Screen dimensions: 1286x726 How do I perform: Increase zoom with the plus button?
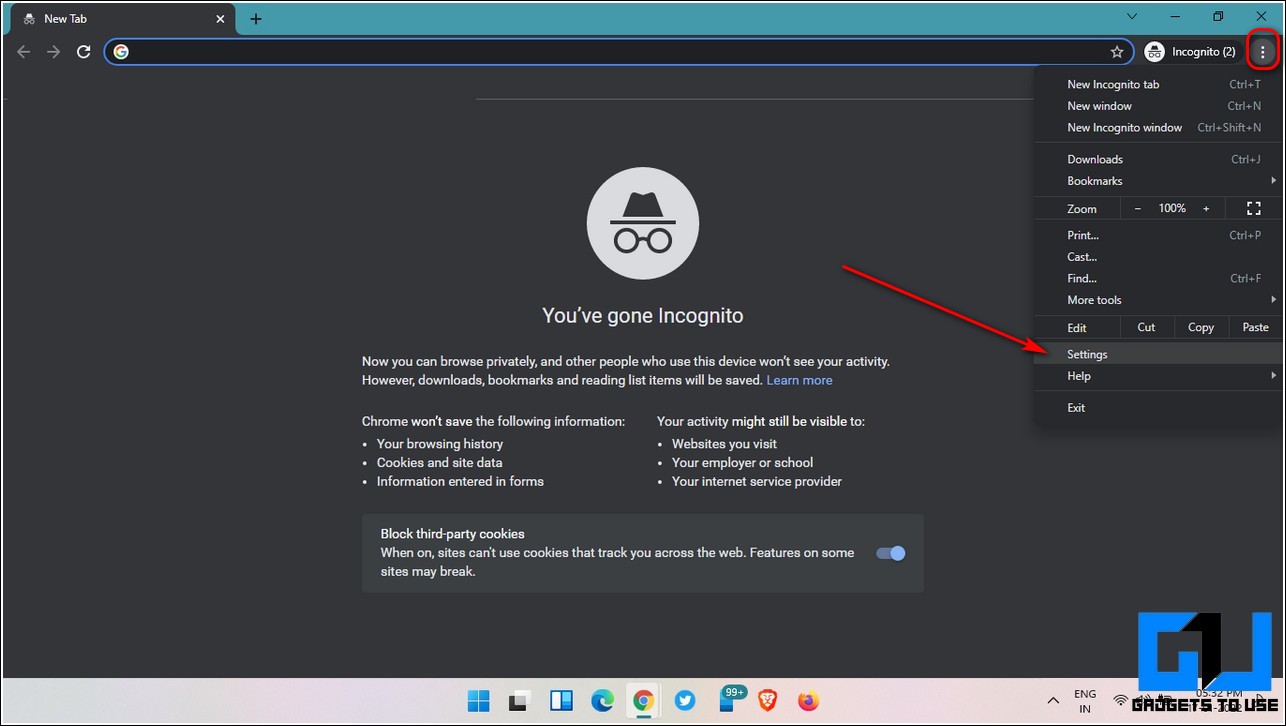coord(1206,208)
